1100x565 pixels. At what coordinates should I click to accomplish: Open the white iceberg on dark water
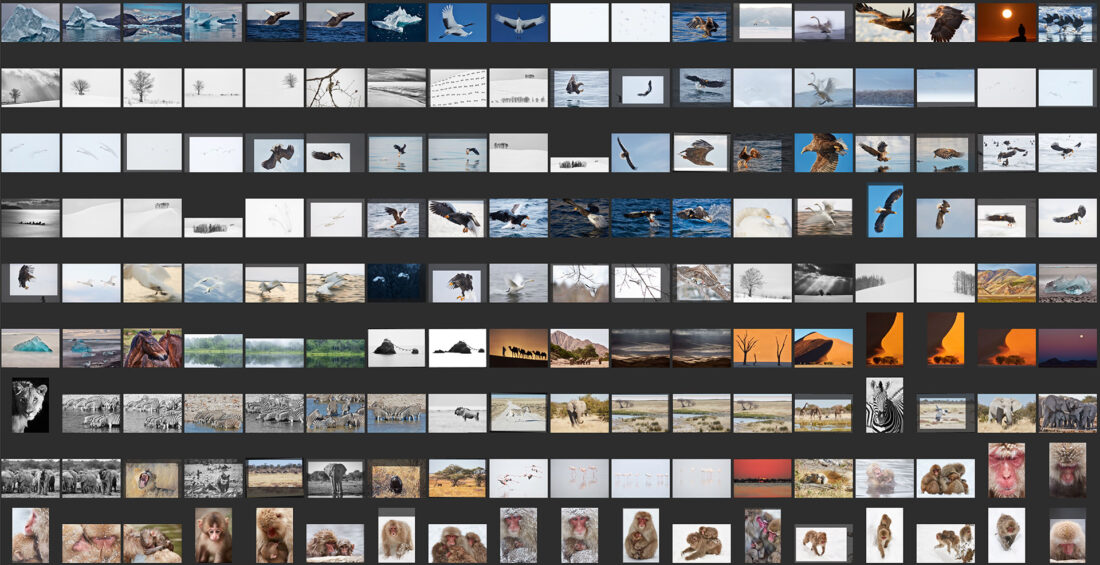tap(396, 22)
